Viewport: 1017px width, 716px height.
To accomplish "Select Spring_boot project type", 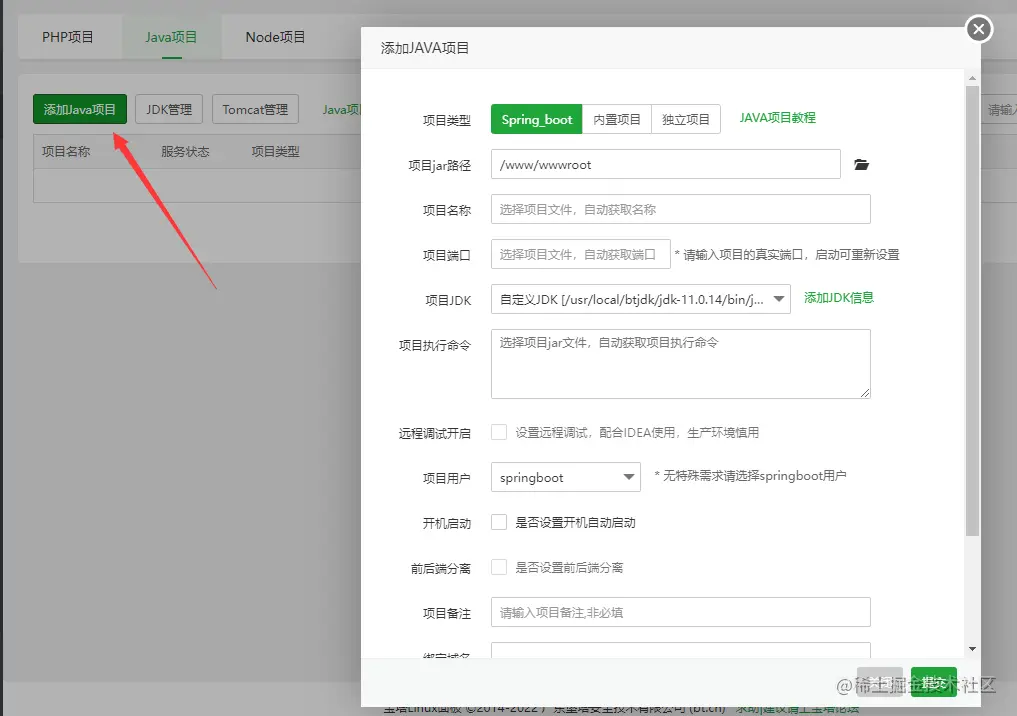I will (x=536, y=119).
